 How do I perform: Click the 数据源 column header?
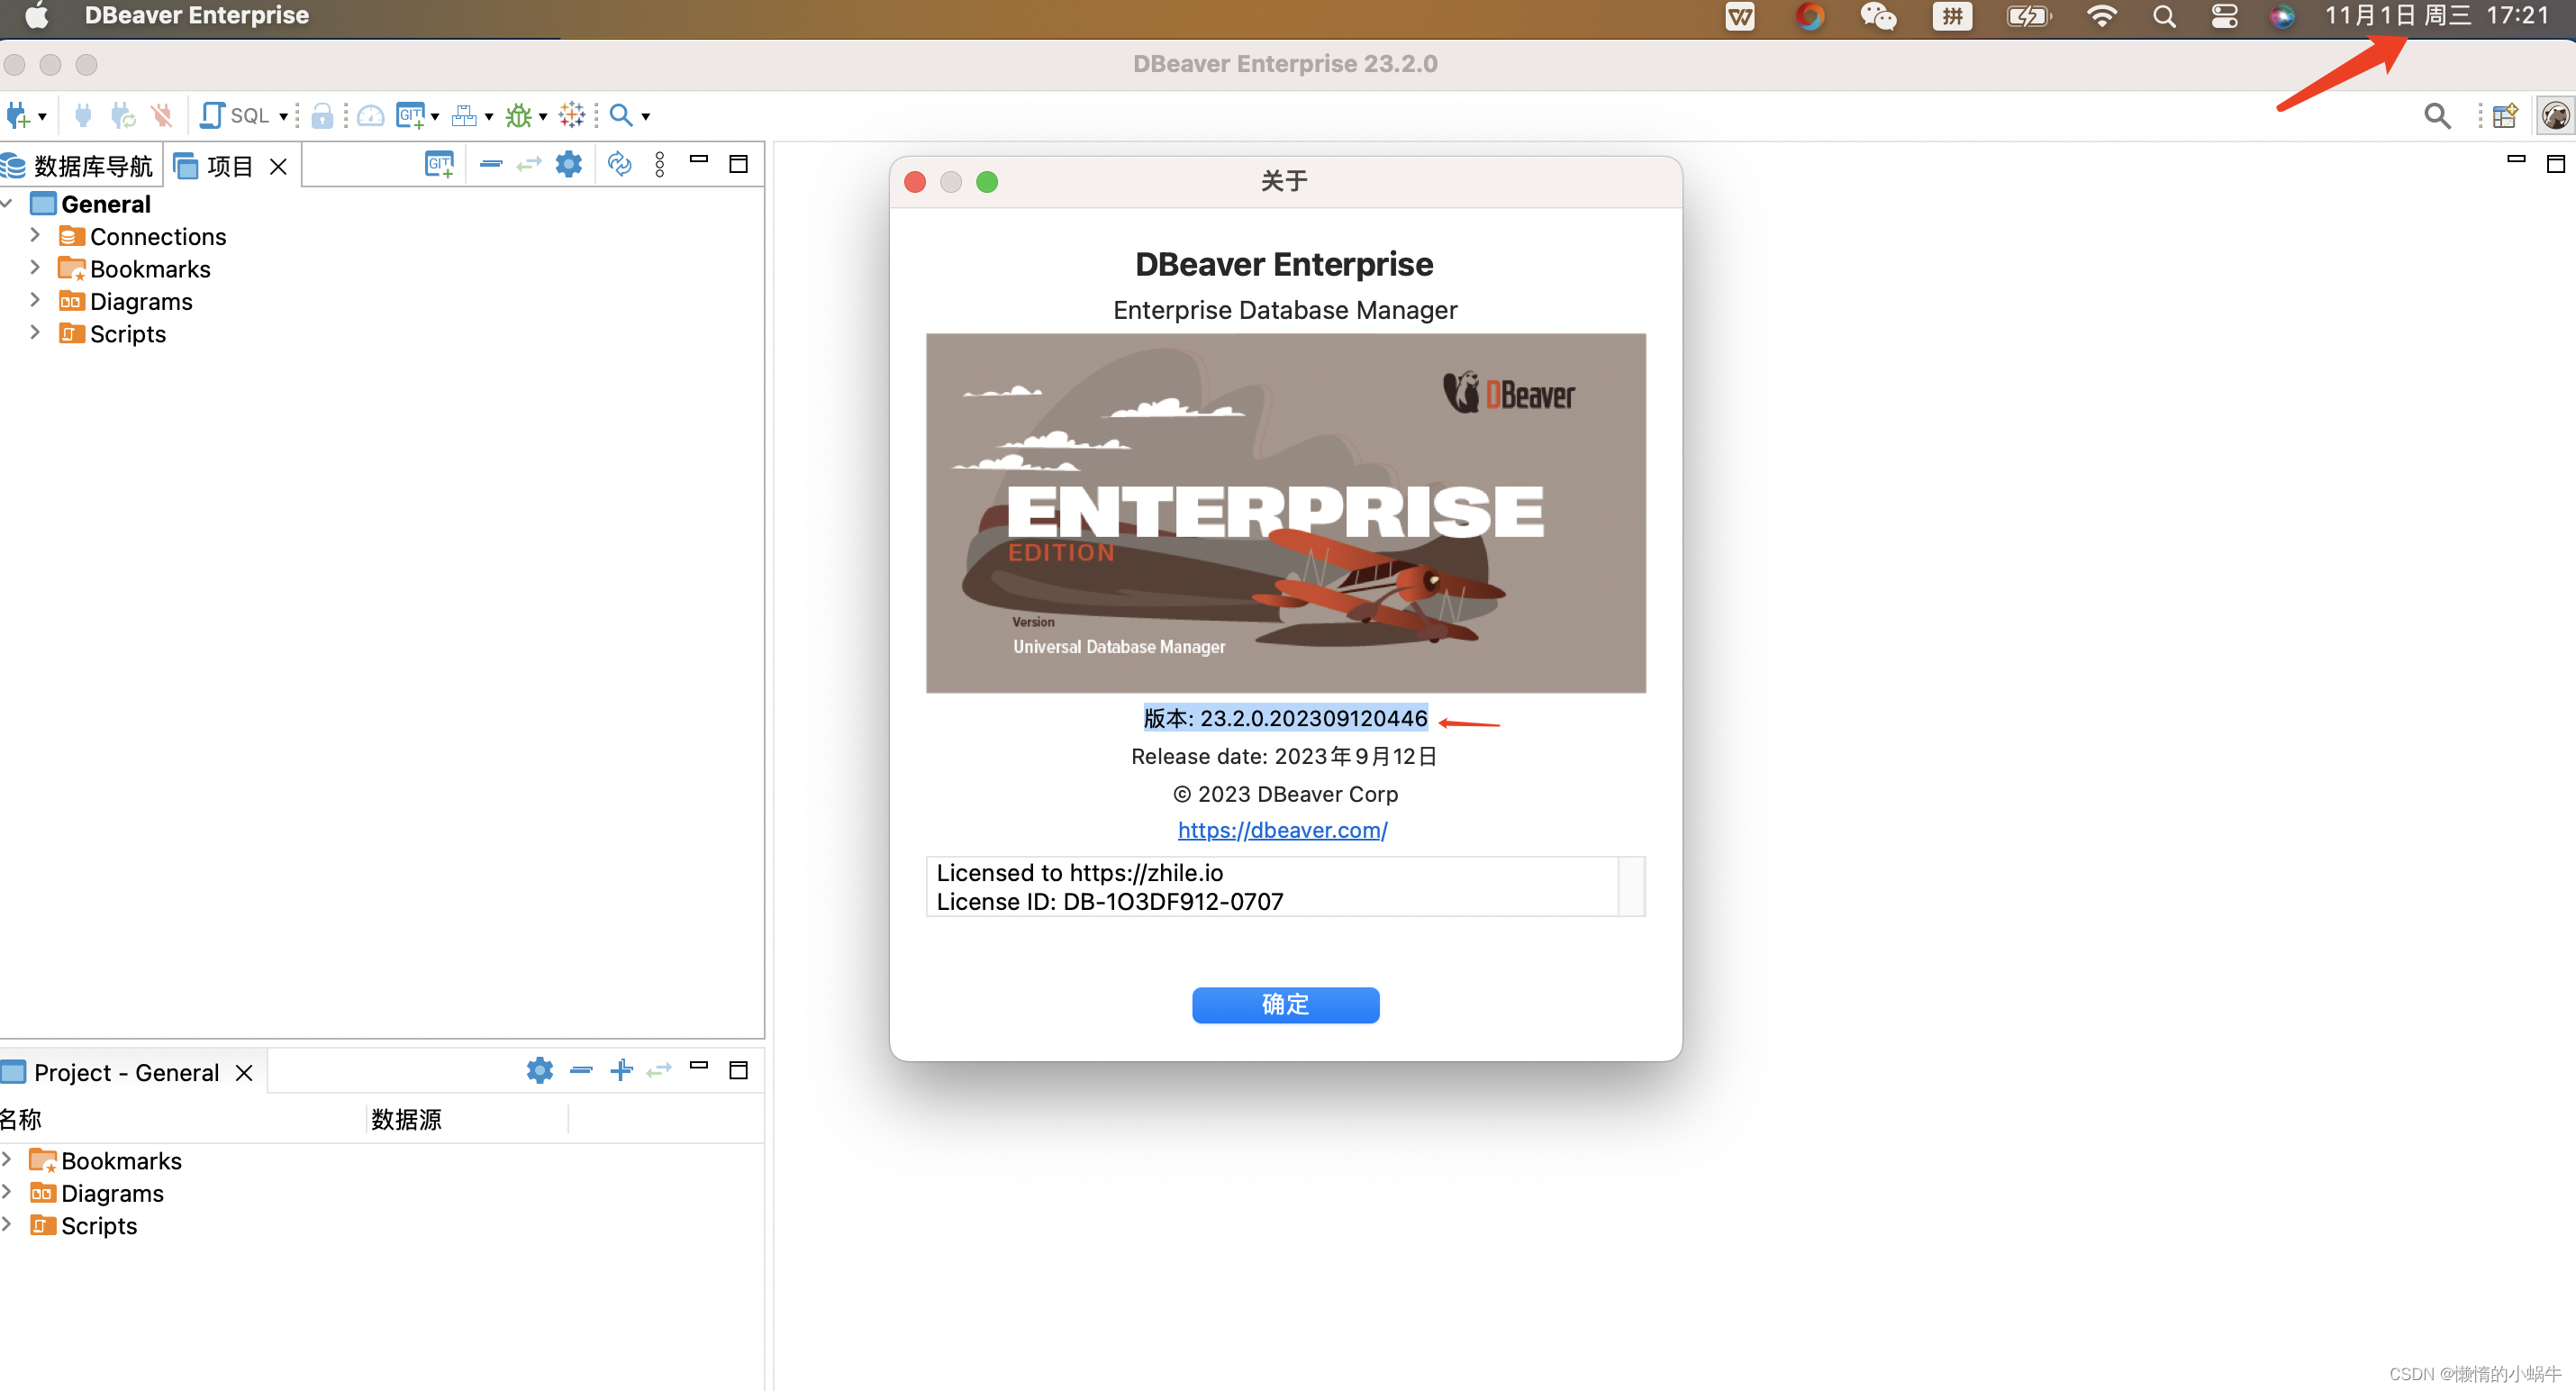coord(468,1119)
